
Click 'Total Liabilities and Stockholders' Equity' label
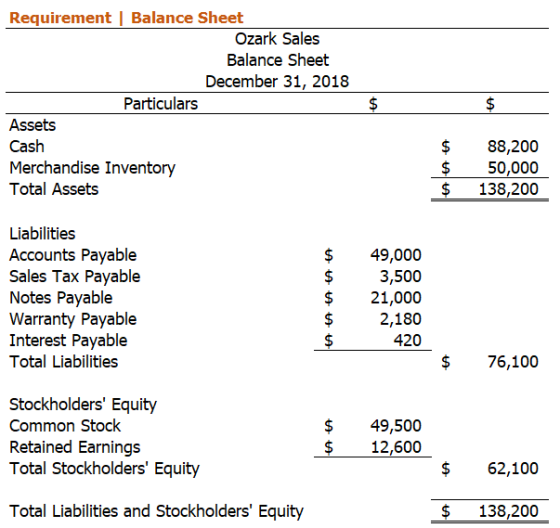pos(156,511)
